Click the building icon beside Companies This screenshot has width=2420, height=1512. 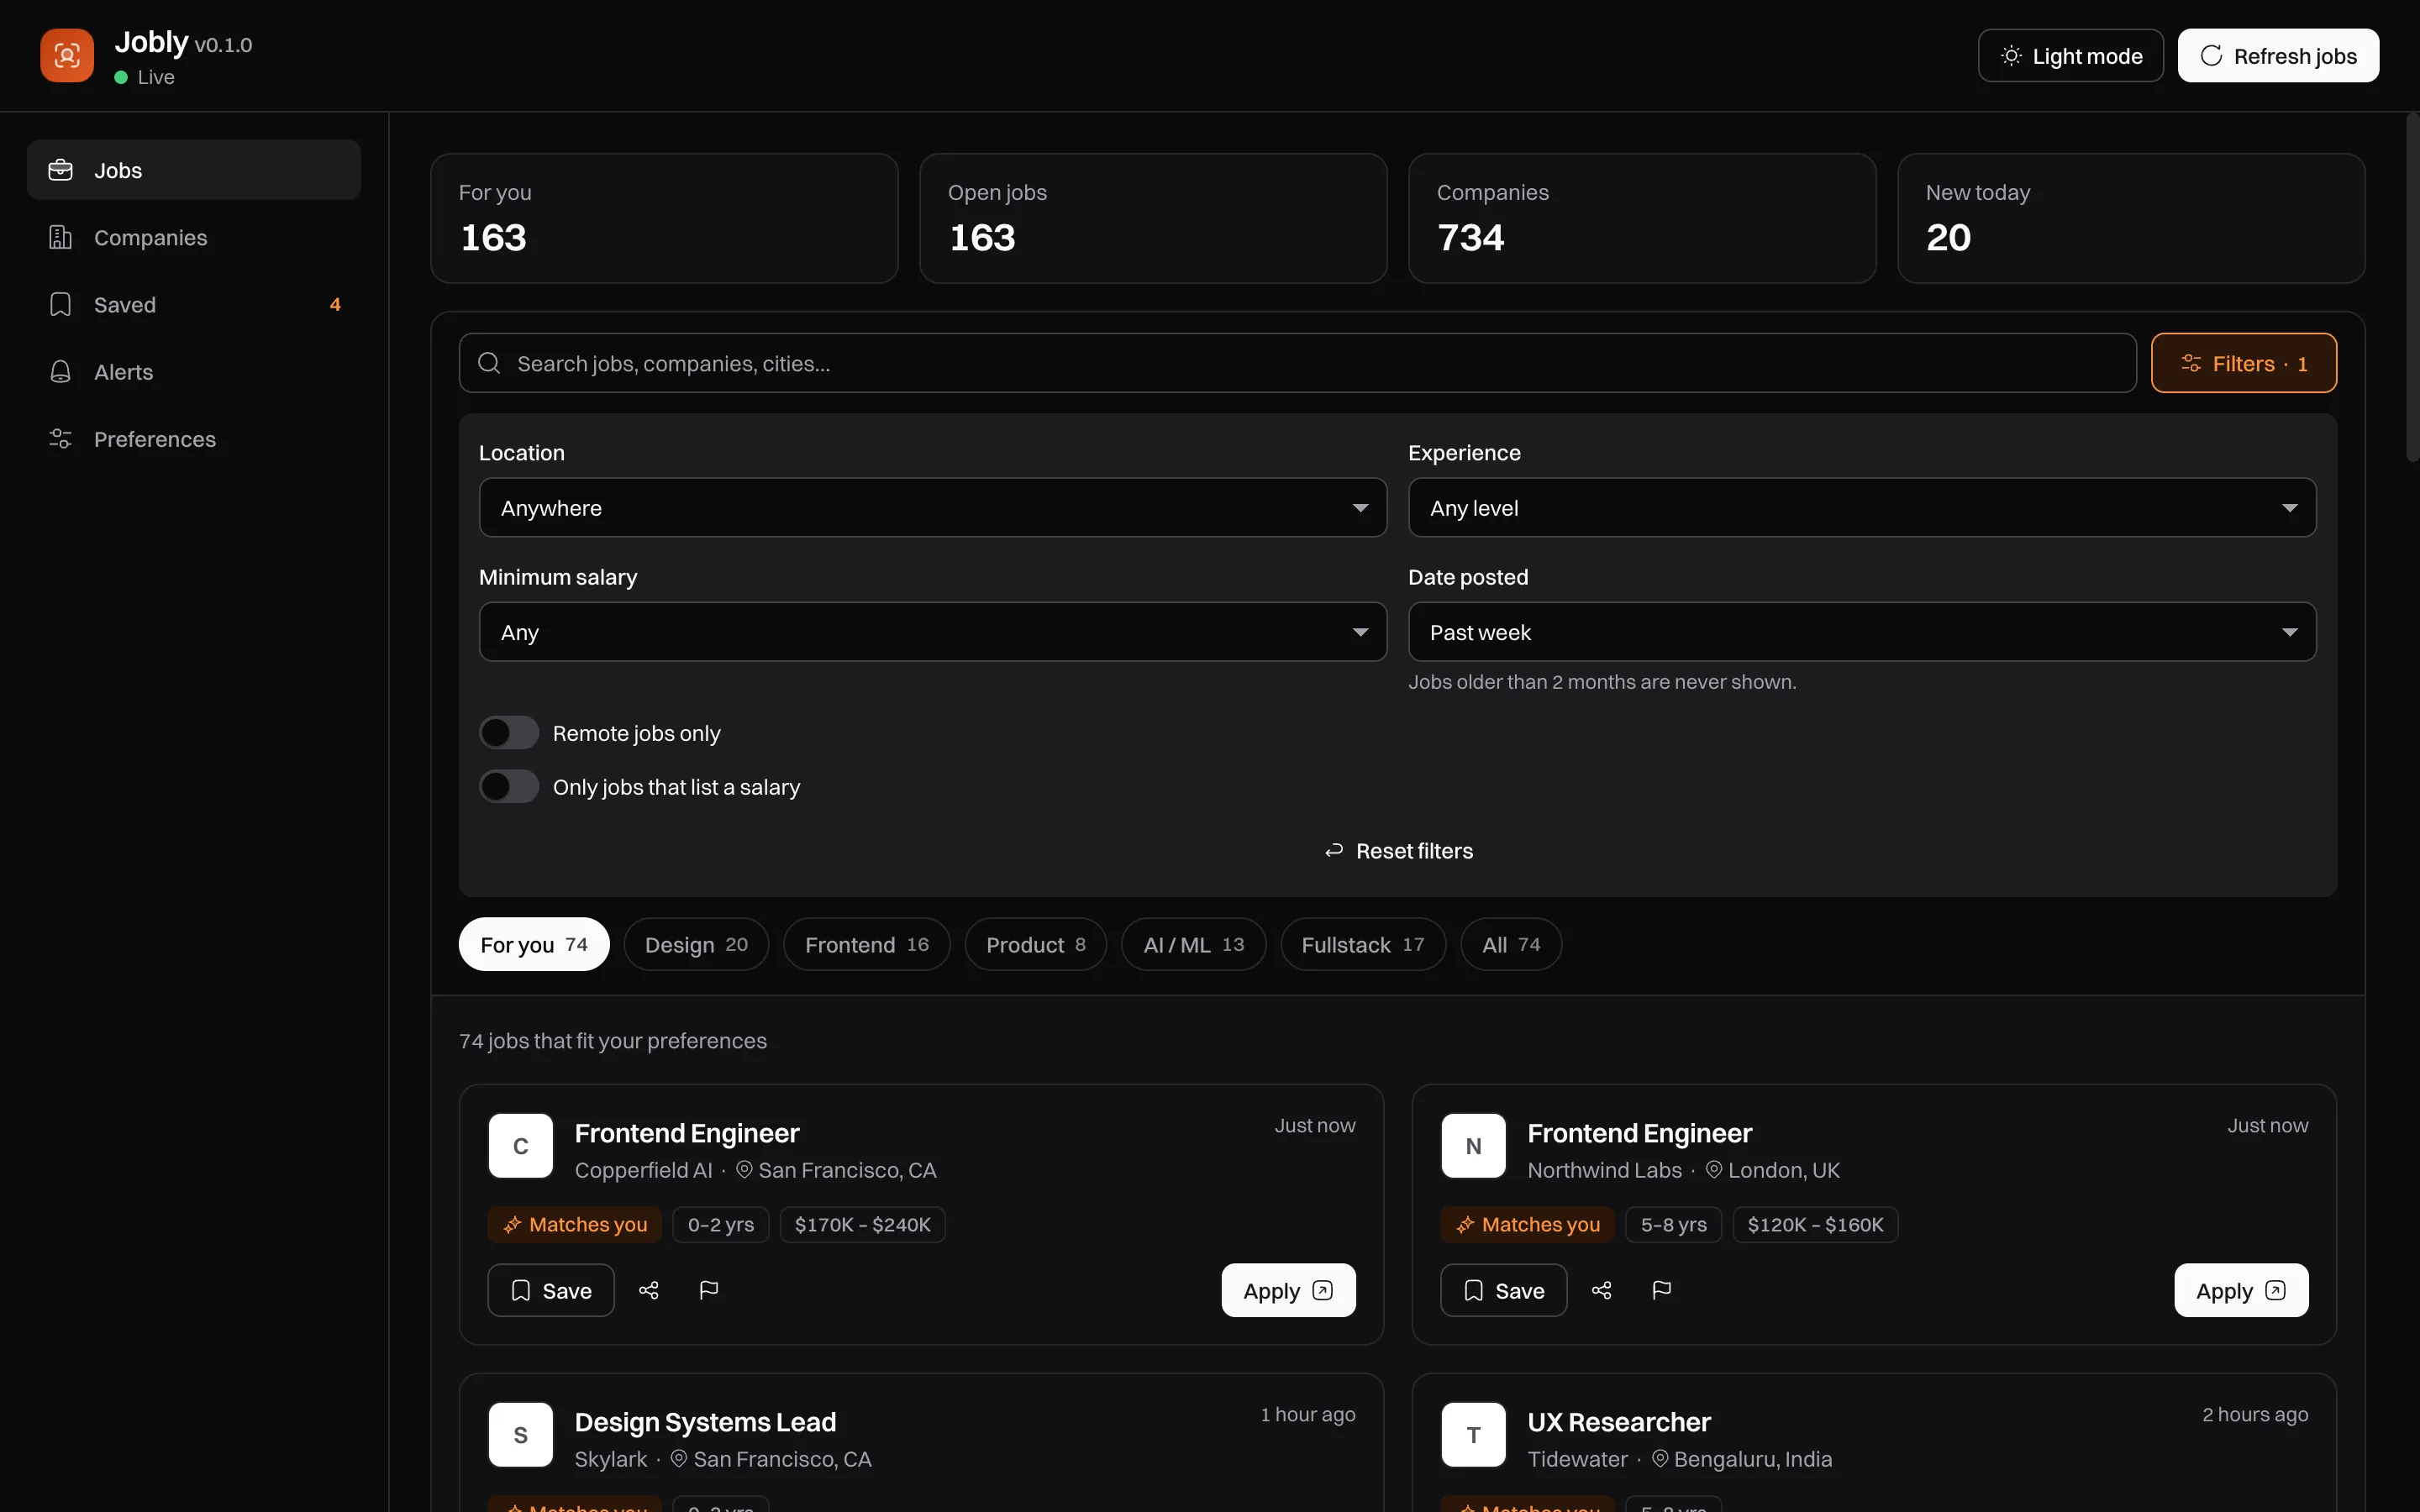click(61, 237)
